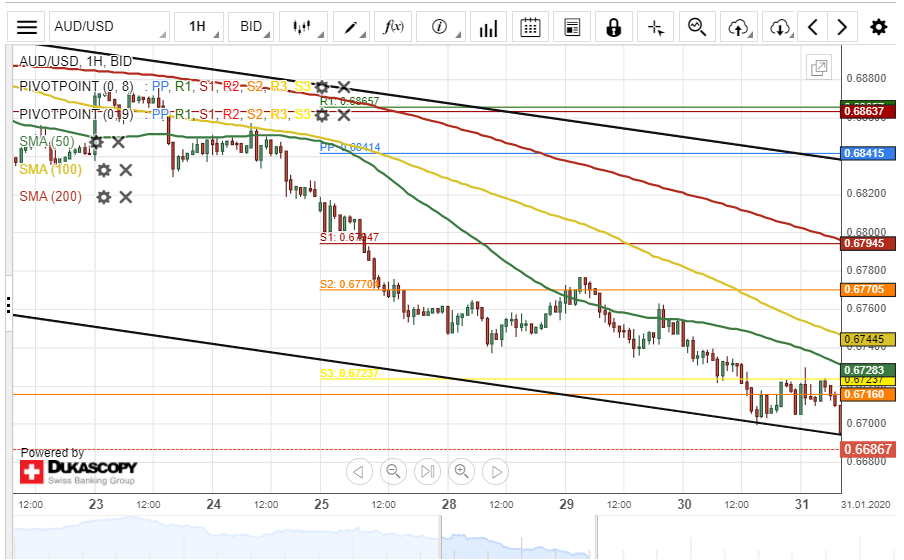
Task: Go to previous with left chevron
Action: coord(813,27)
